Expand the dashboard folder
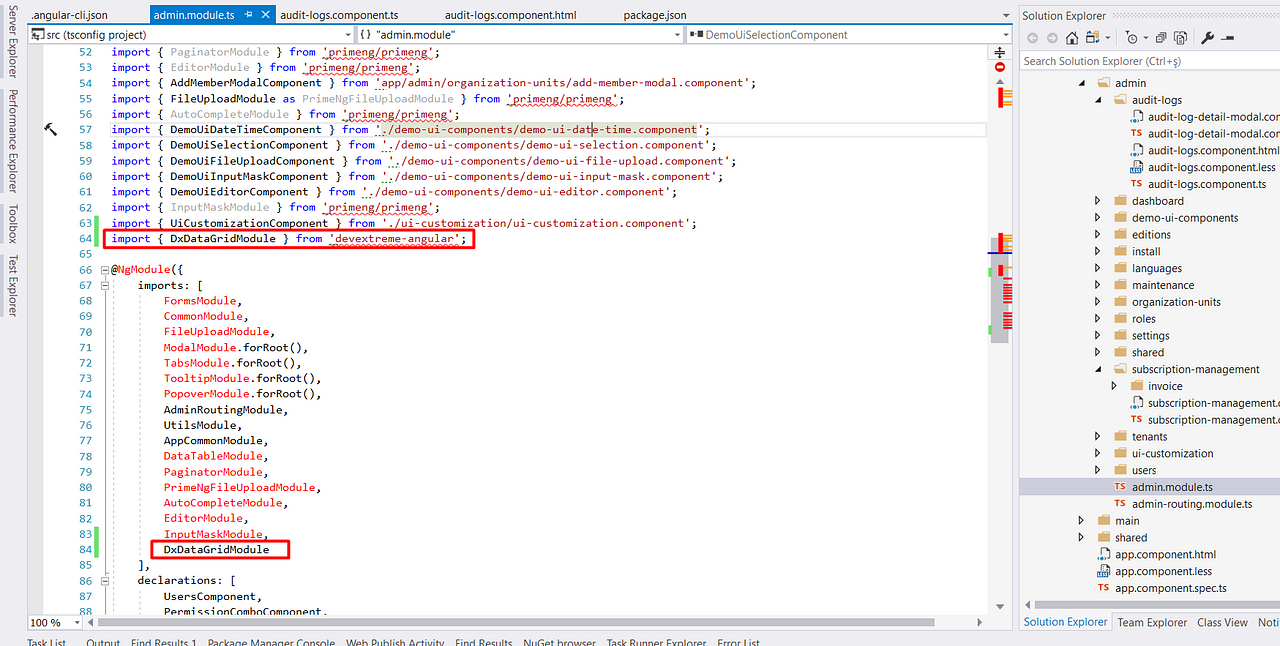This screenshot has height=646, width=1280. [x=1098, y=201]
